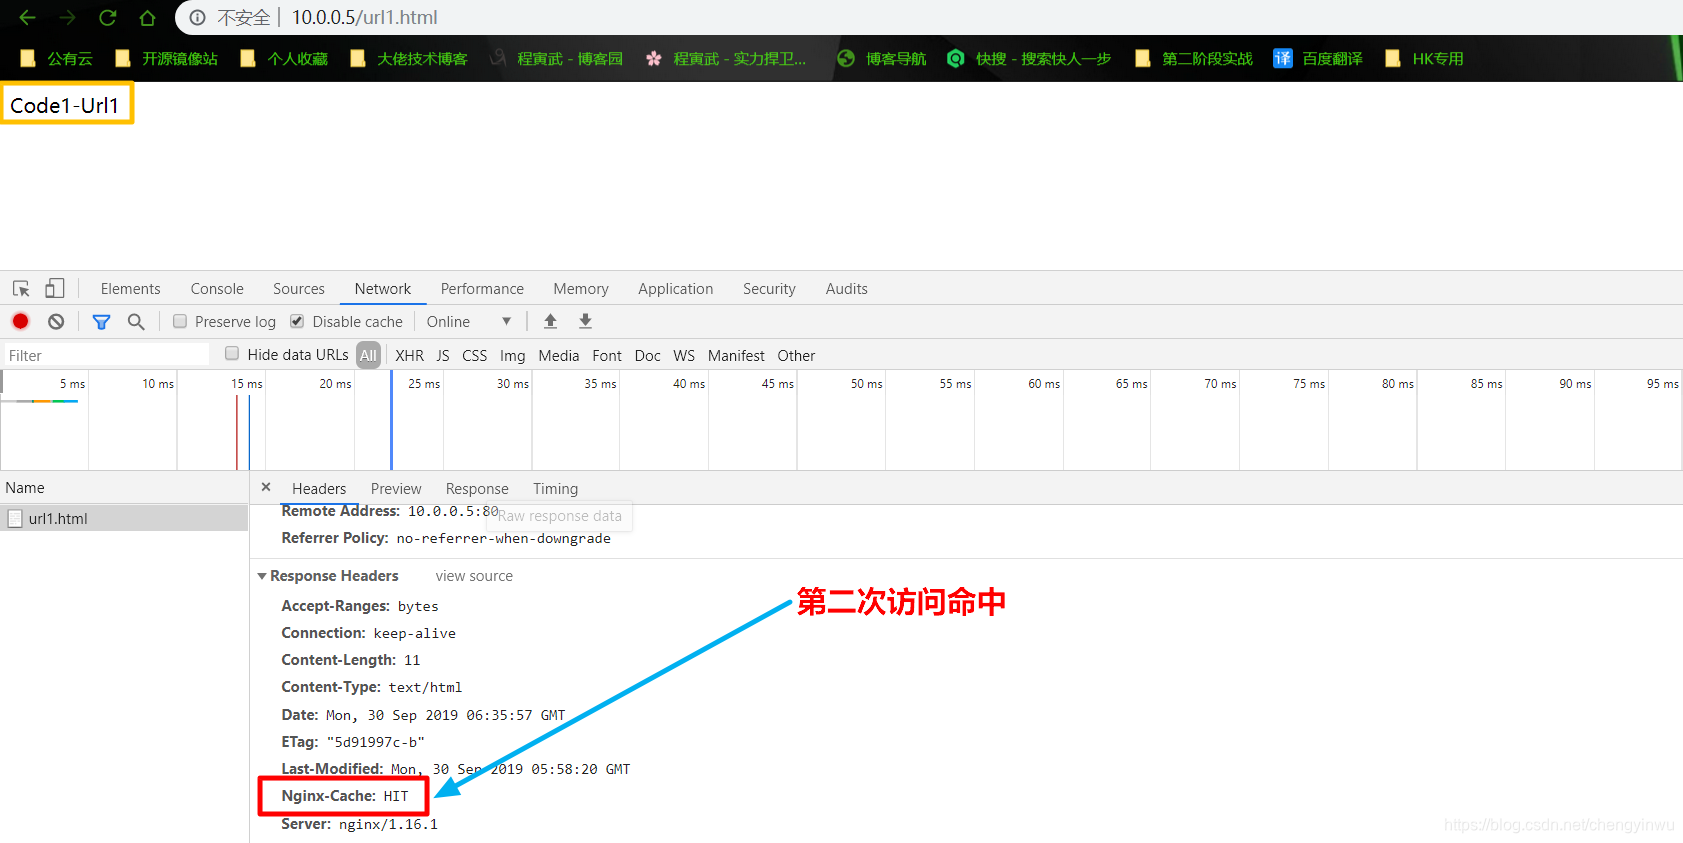Screen dimensions: 1683x843
Task: Switch to the Timing detail tab
Action: click(x=555, y=488)
